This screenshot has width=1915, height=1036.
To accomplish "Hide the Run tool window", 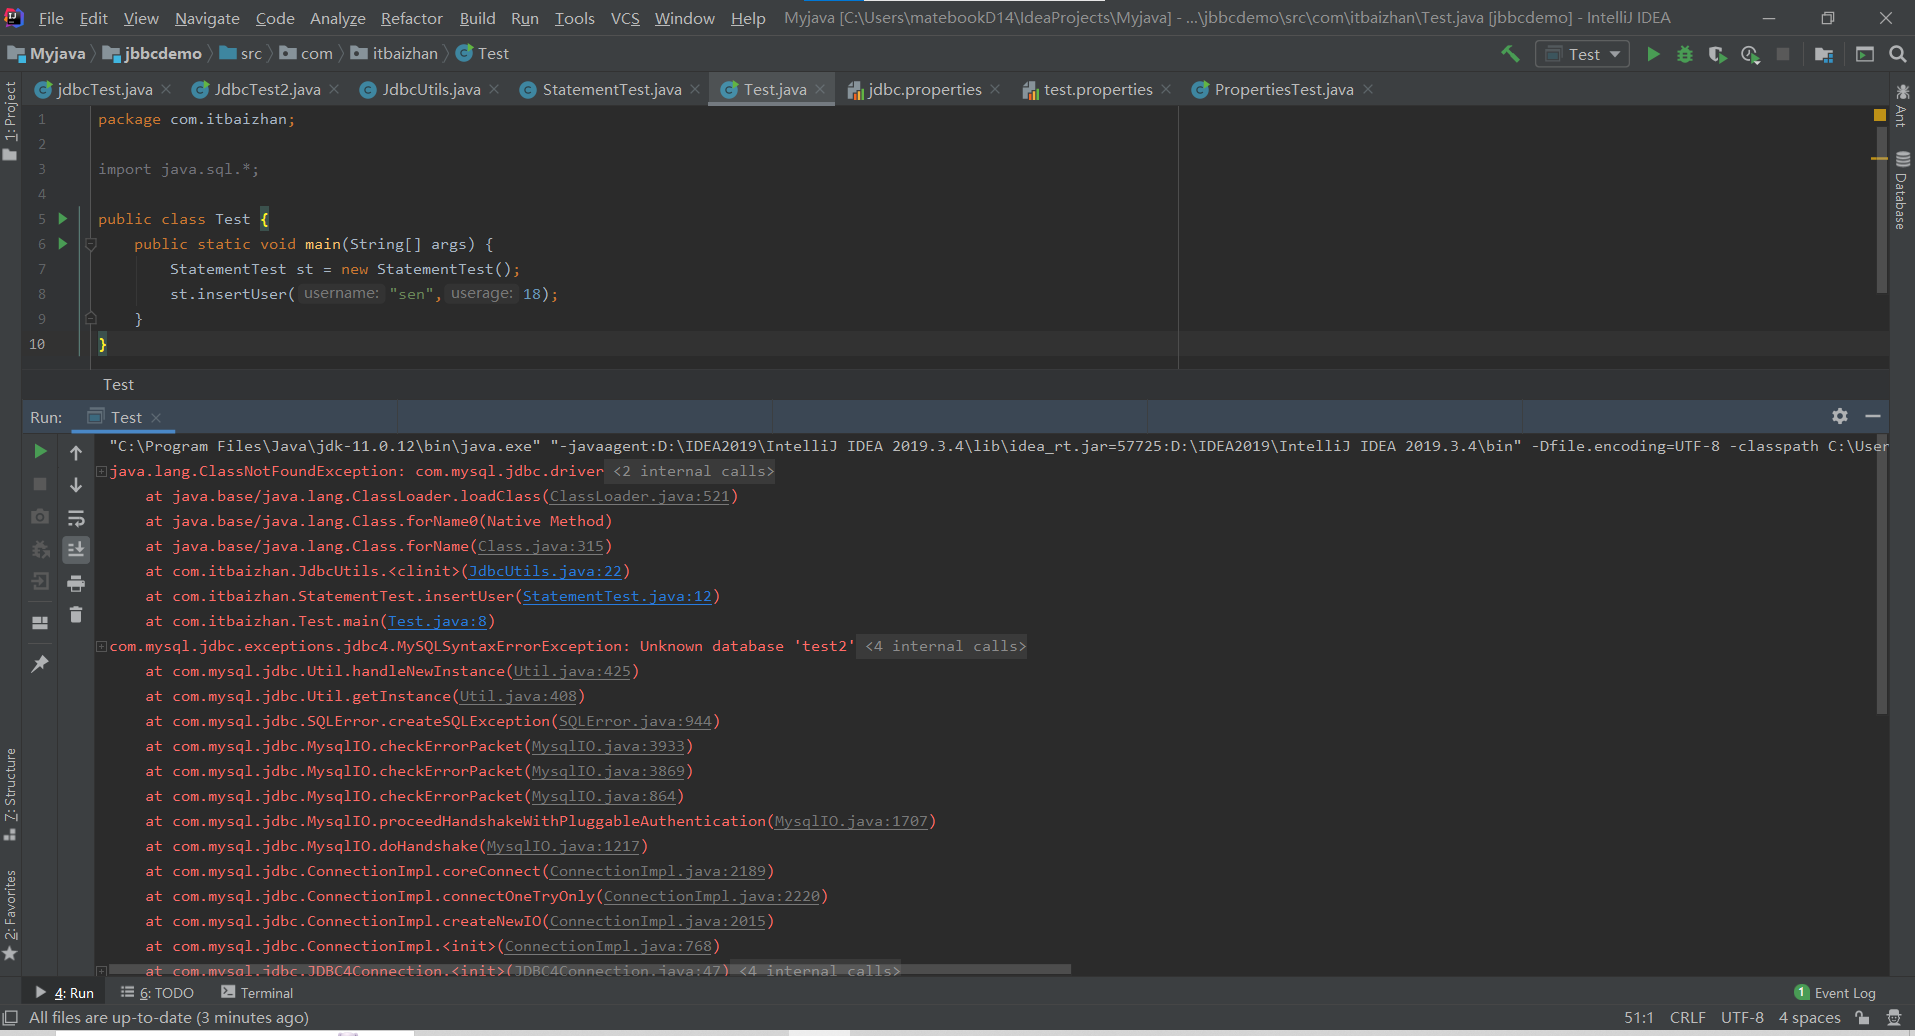I will pos(1873,416).
